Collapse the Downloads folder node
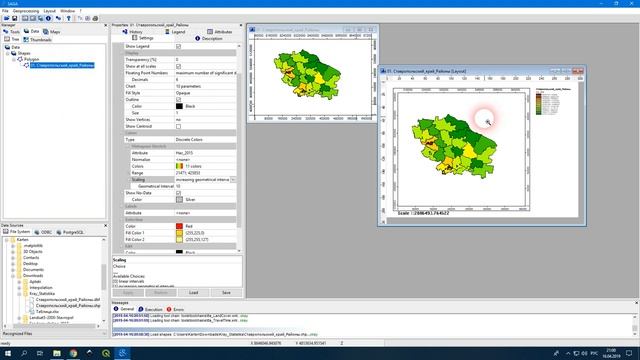640x360 pixels. [x=13, y=276]
